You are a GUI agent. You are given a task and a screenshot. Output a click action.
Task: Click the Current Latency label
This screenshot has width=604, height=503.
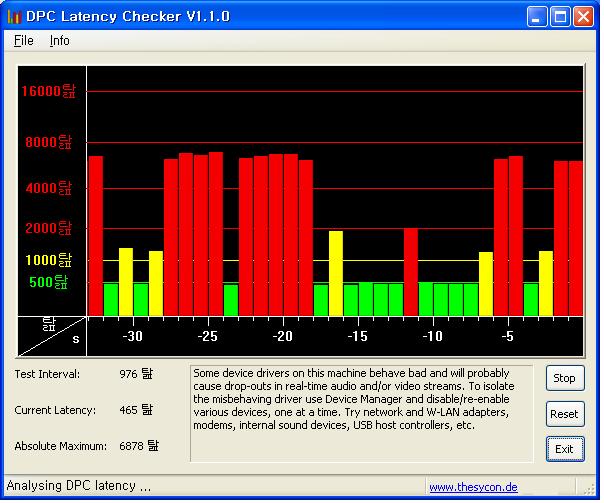tap(55, 410)
